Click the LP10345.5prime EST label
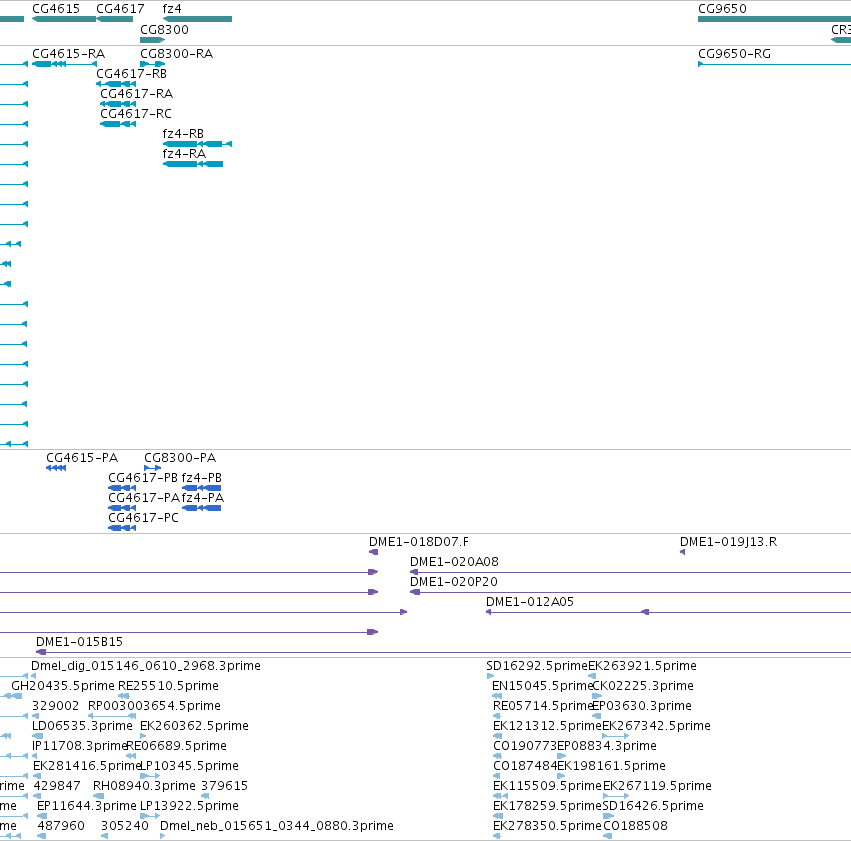The height and width of the screenshot is (841, 851). coord(189,766)
